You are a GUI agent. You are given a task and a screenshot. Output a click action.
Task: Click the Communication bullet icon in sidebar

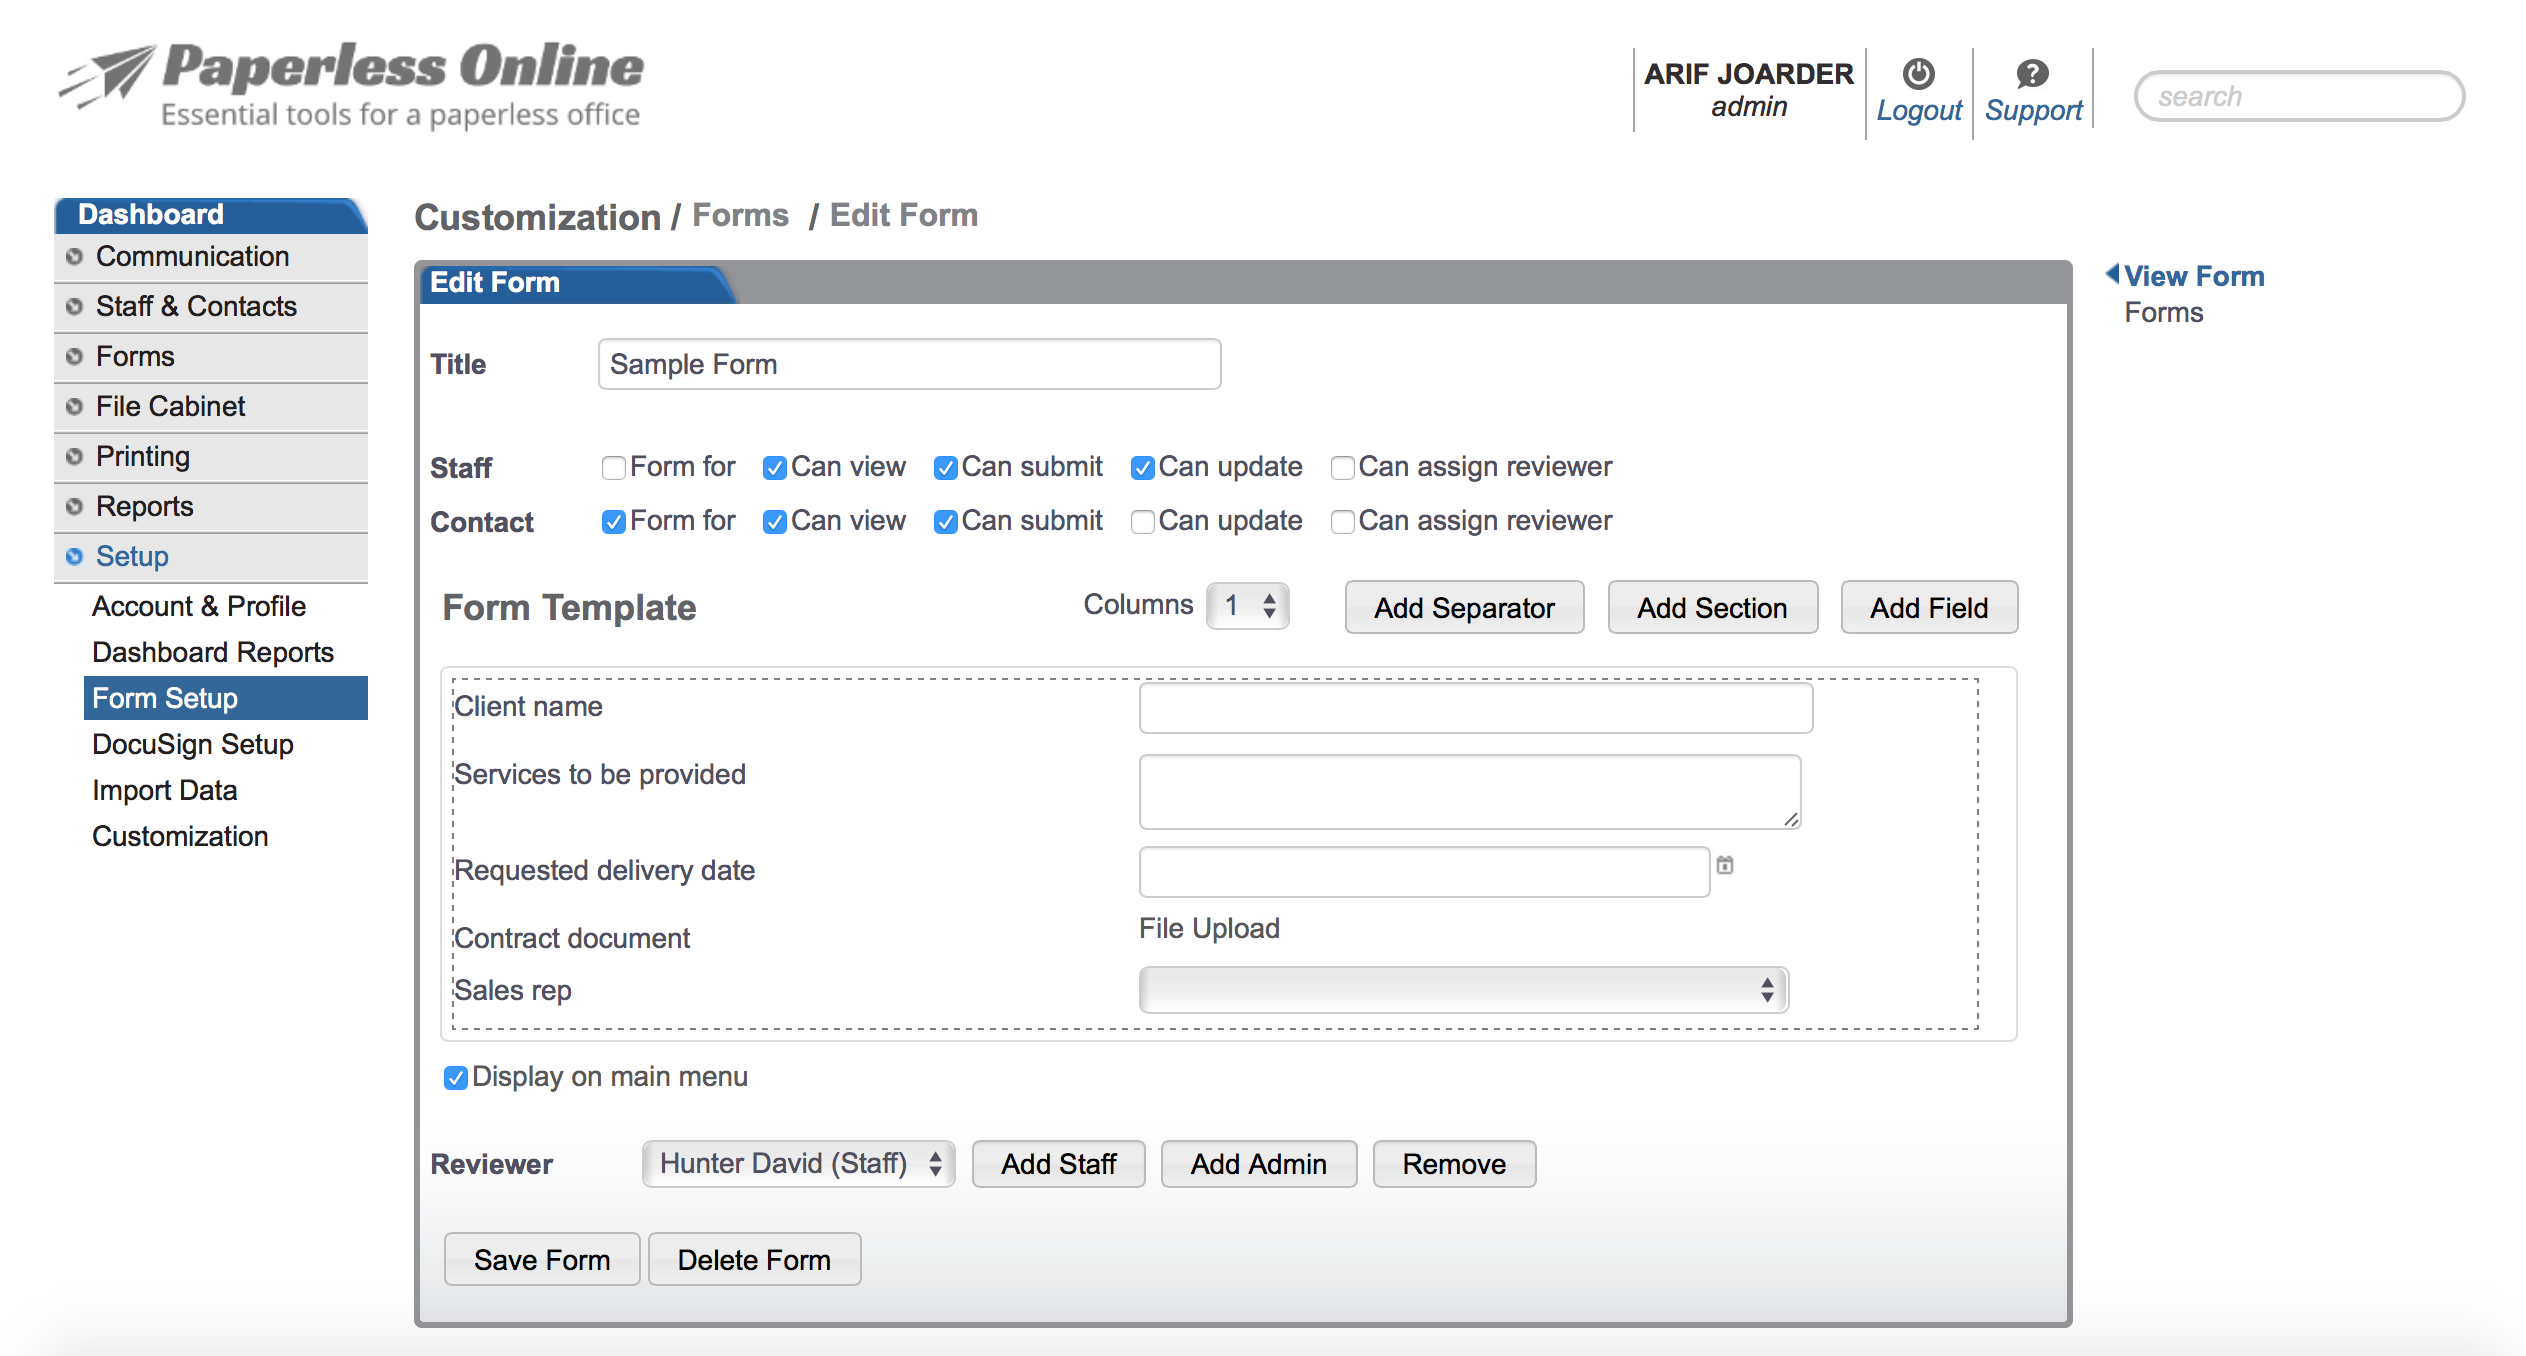point(74,257)
